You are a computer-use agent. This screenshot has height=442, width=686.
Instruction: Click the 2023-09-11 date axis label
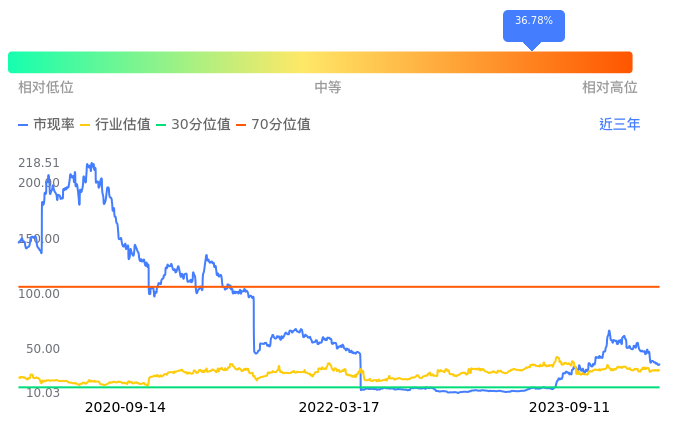569,408
